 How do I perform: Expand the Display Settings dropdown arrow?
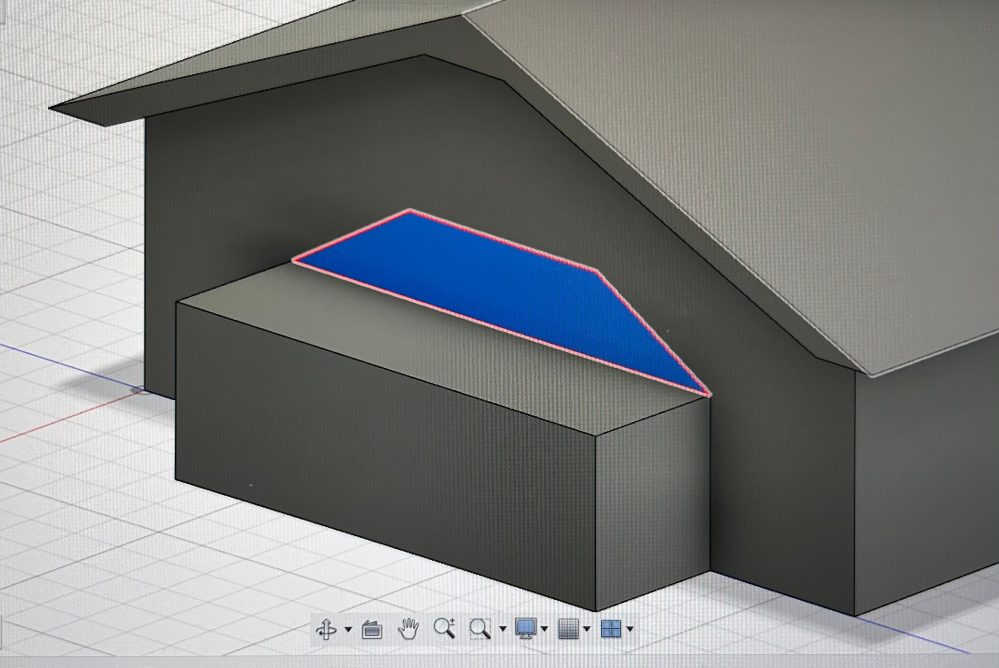pos(544,630)
